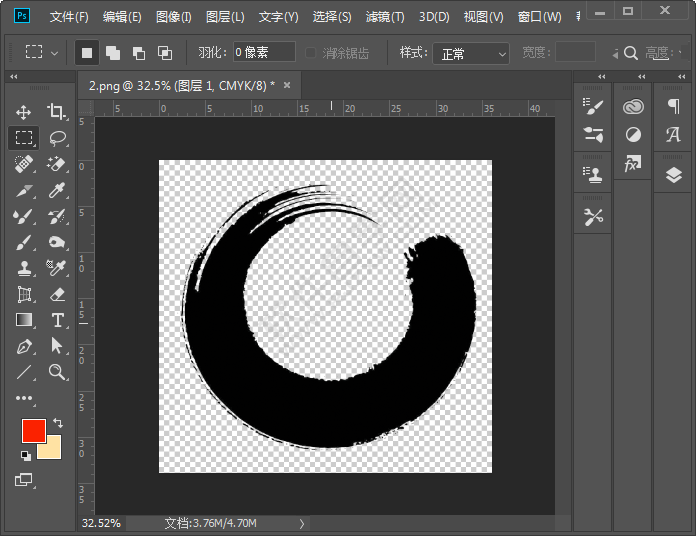The height and width of the screenshot is (536, 696).
Task: Click the search magnifier in options bar
Action: (631, 53)
